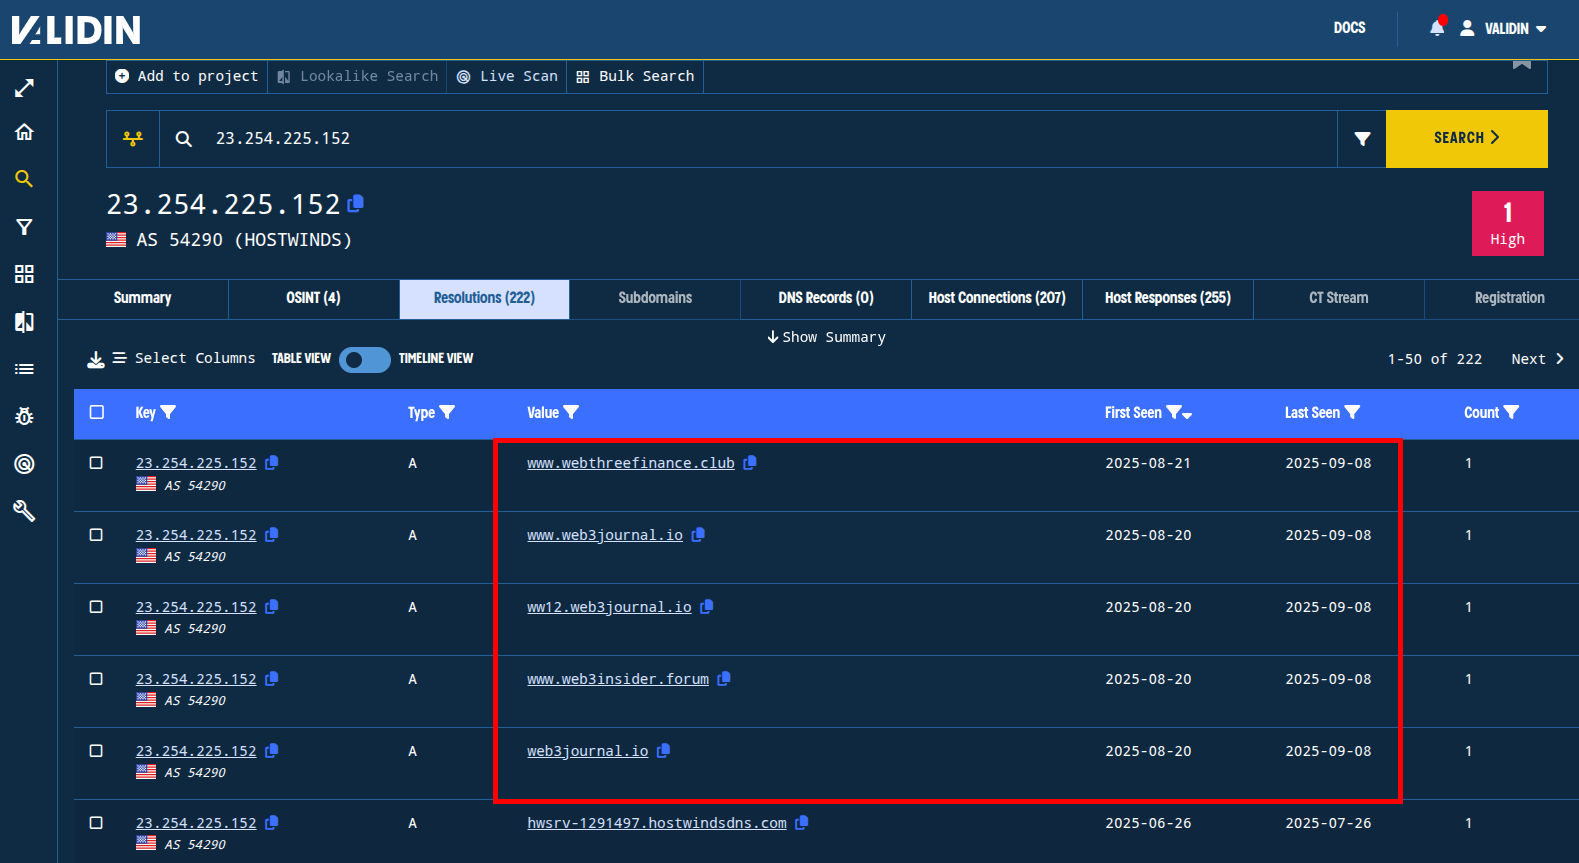The height and width of the screenshot is (863, 1579).
Task: Open the search filter funnel dropdown
Action: 1362,139
